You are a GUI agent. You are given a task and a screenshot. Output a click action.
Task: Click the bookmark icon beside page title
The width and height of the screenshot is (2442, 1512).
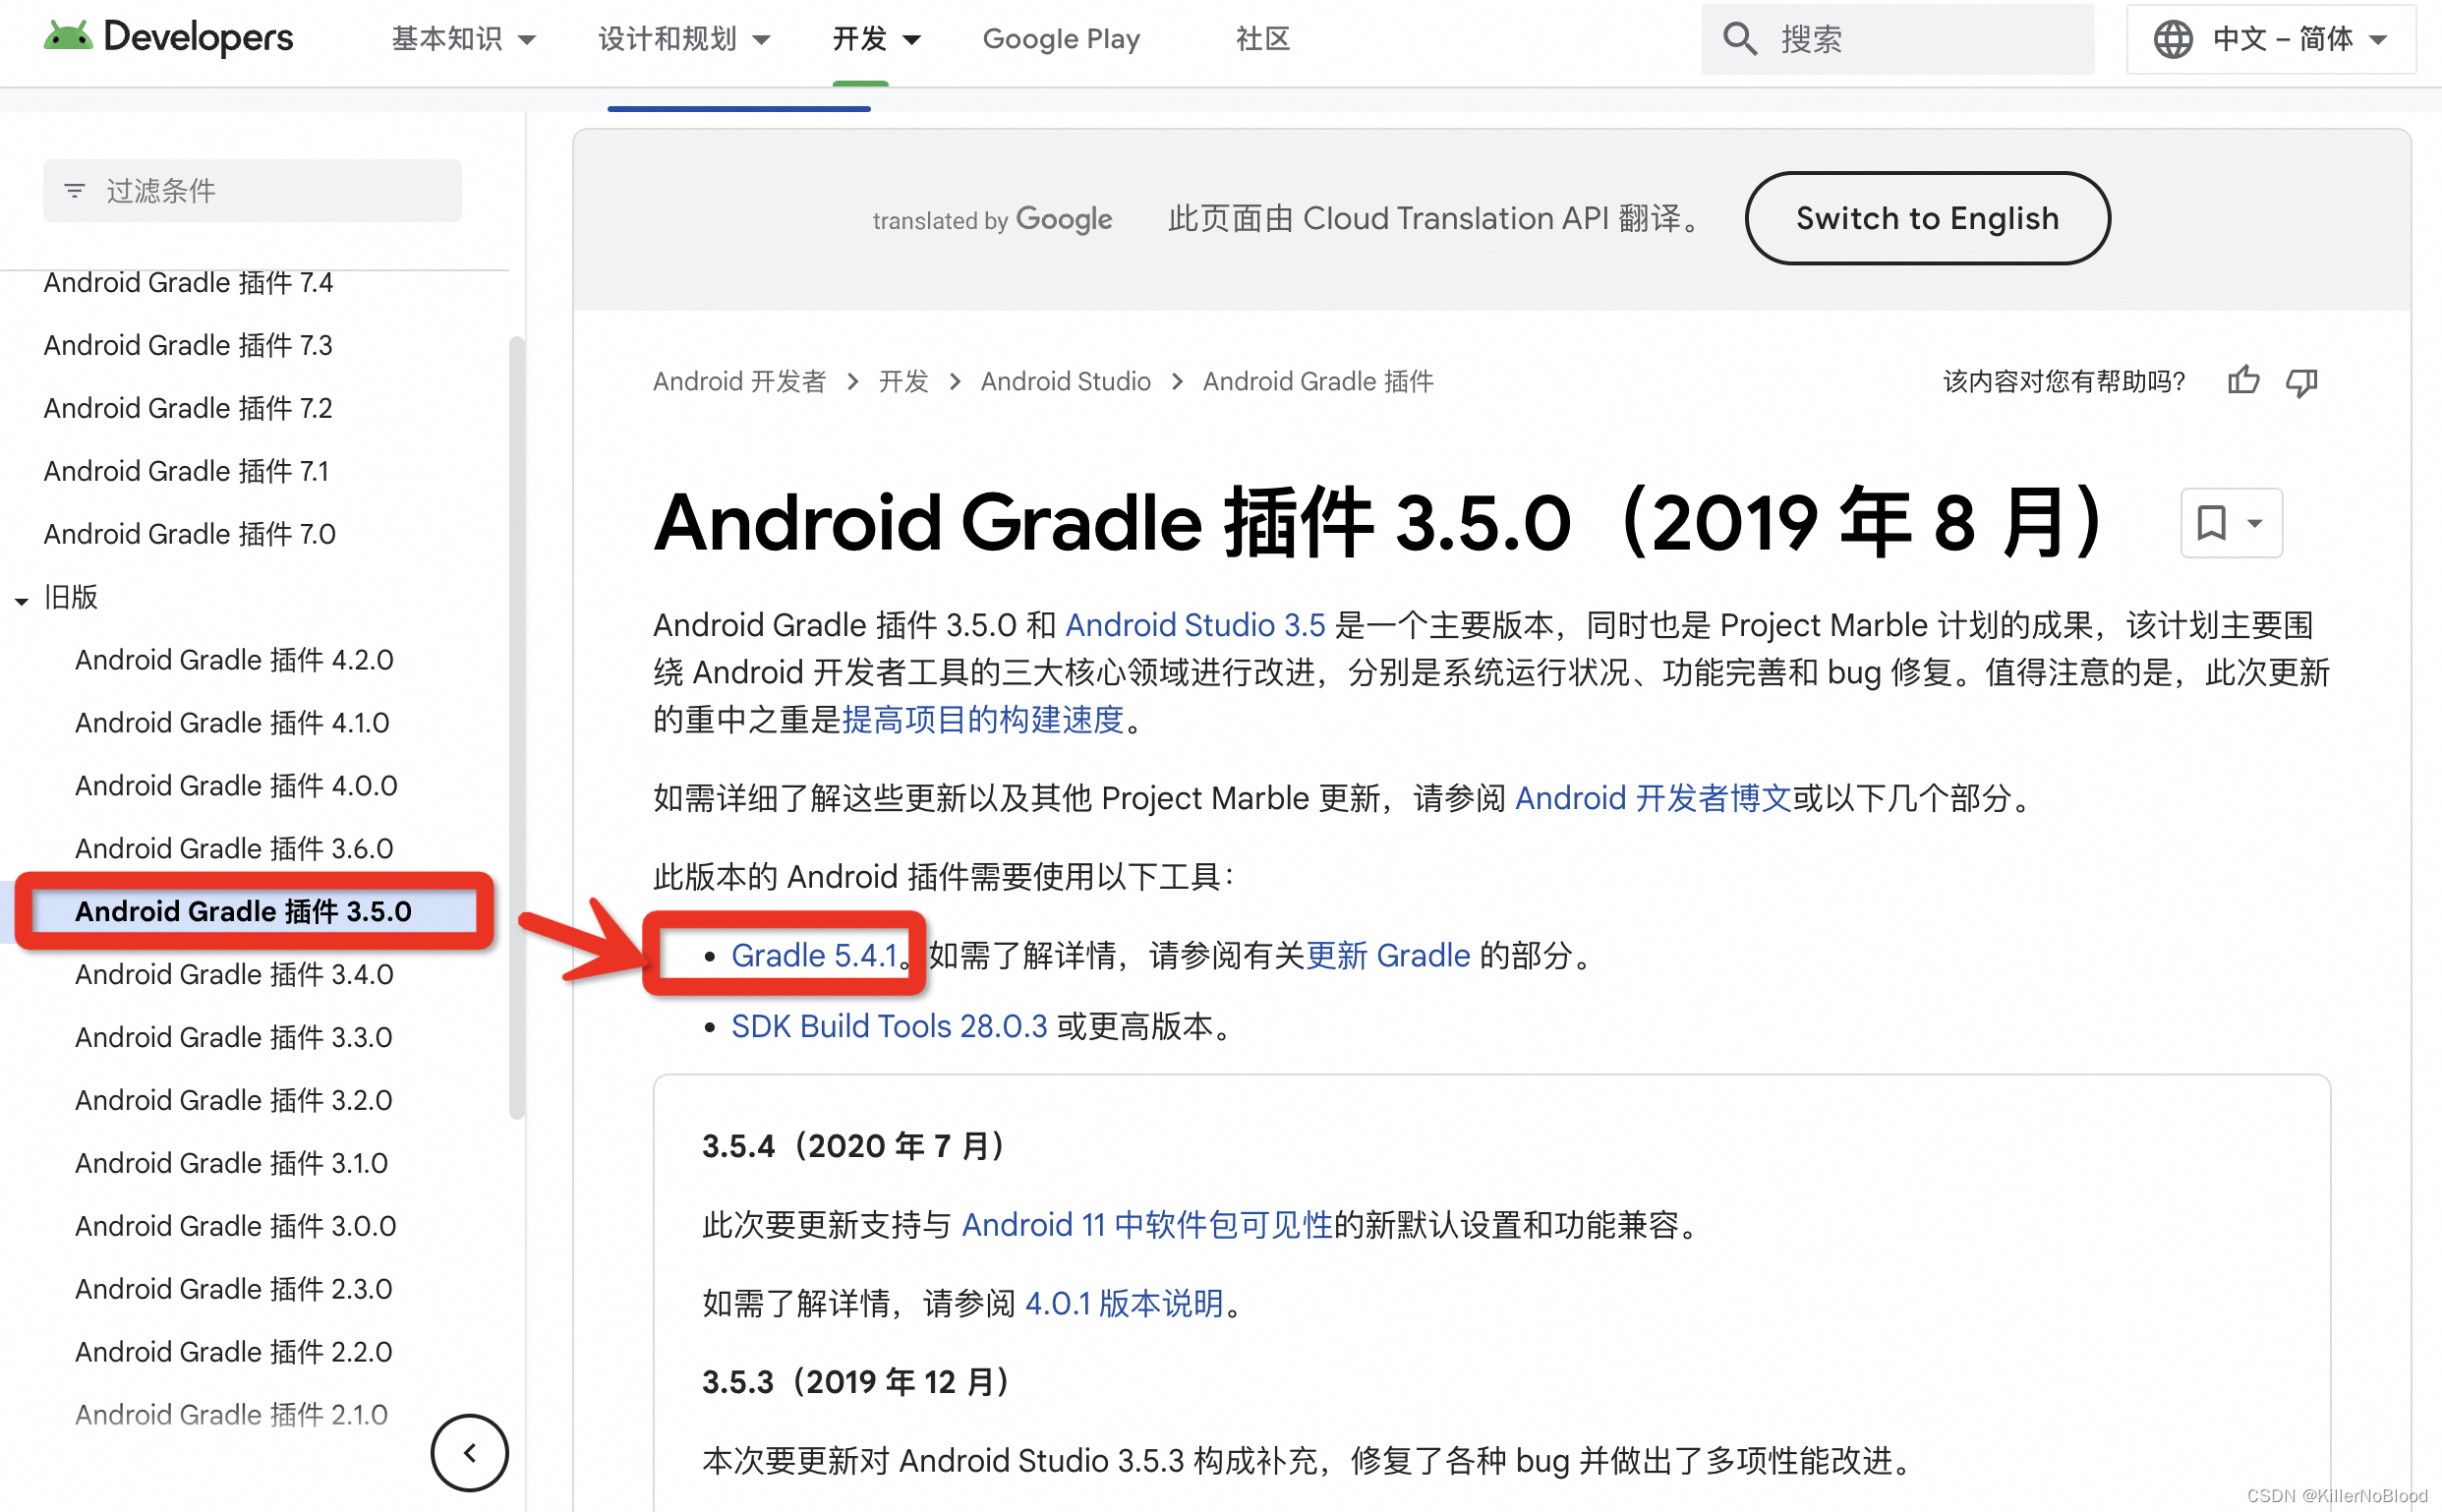tap(2212, 523)
